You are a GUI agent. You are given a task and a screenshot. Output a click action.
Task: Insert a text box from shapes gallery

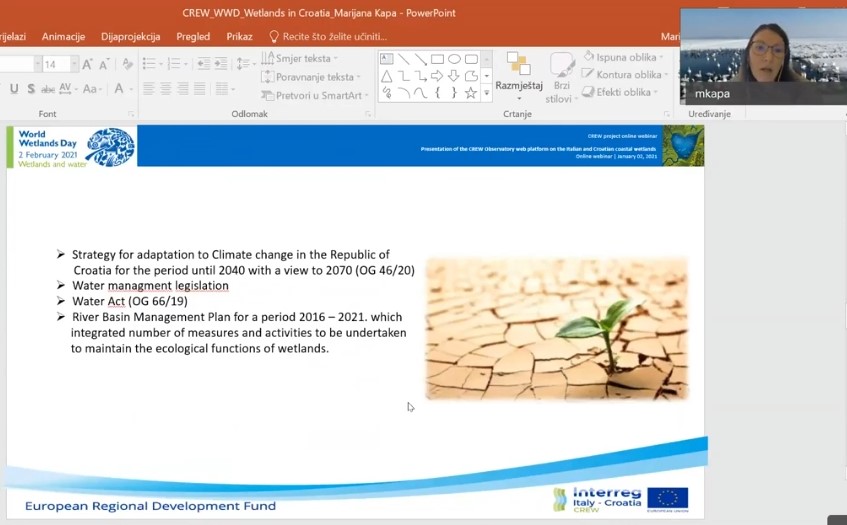(387, 60)
